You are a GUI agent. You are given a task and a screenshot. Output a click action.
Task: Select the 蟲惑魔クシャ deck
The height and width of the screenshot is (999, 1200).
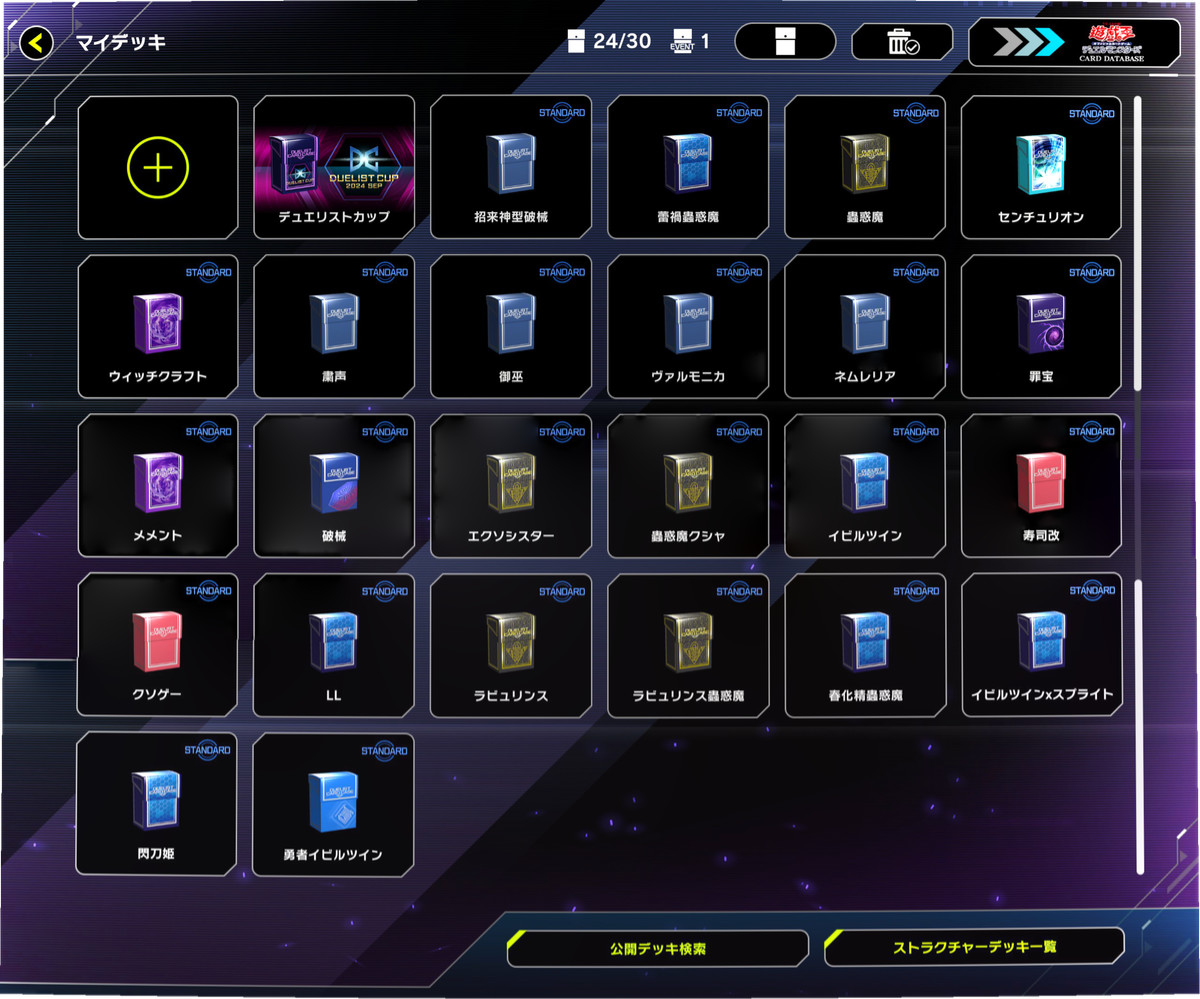(x=688, y=486)
